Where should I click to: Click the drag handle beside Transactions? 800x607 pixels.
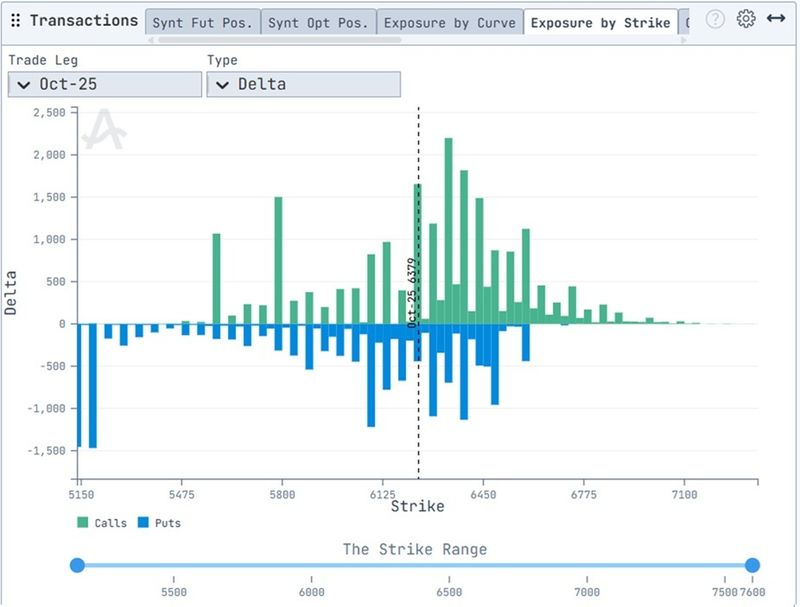pyautogui.click(x=14, y=20)
